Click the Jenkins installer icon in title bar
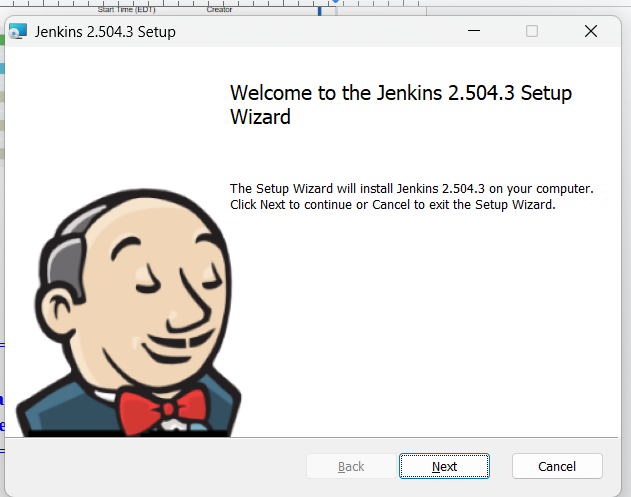The width and height of the screenshot is (631, 497). coord(17,31)
